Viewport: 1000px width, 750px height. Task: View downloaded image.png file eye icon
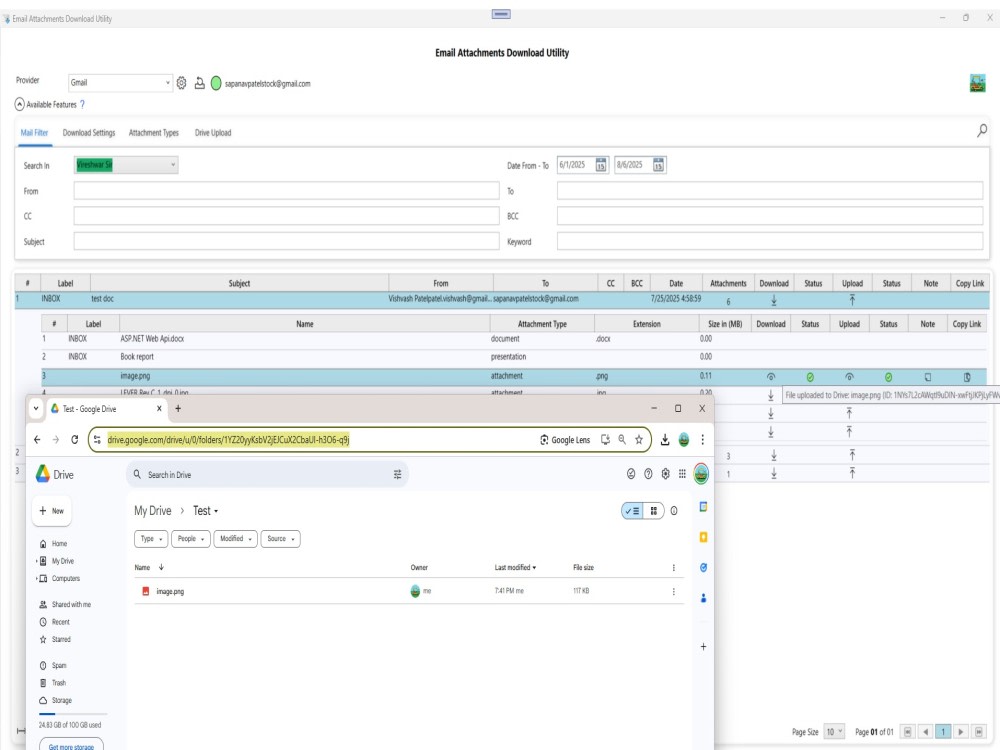click(x=770, y=377)
